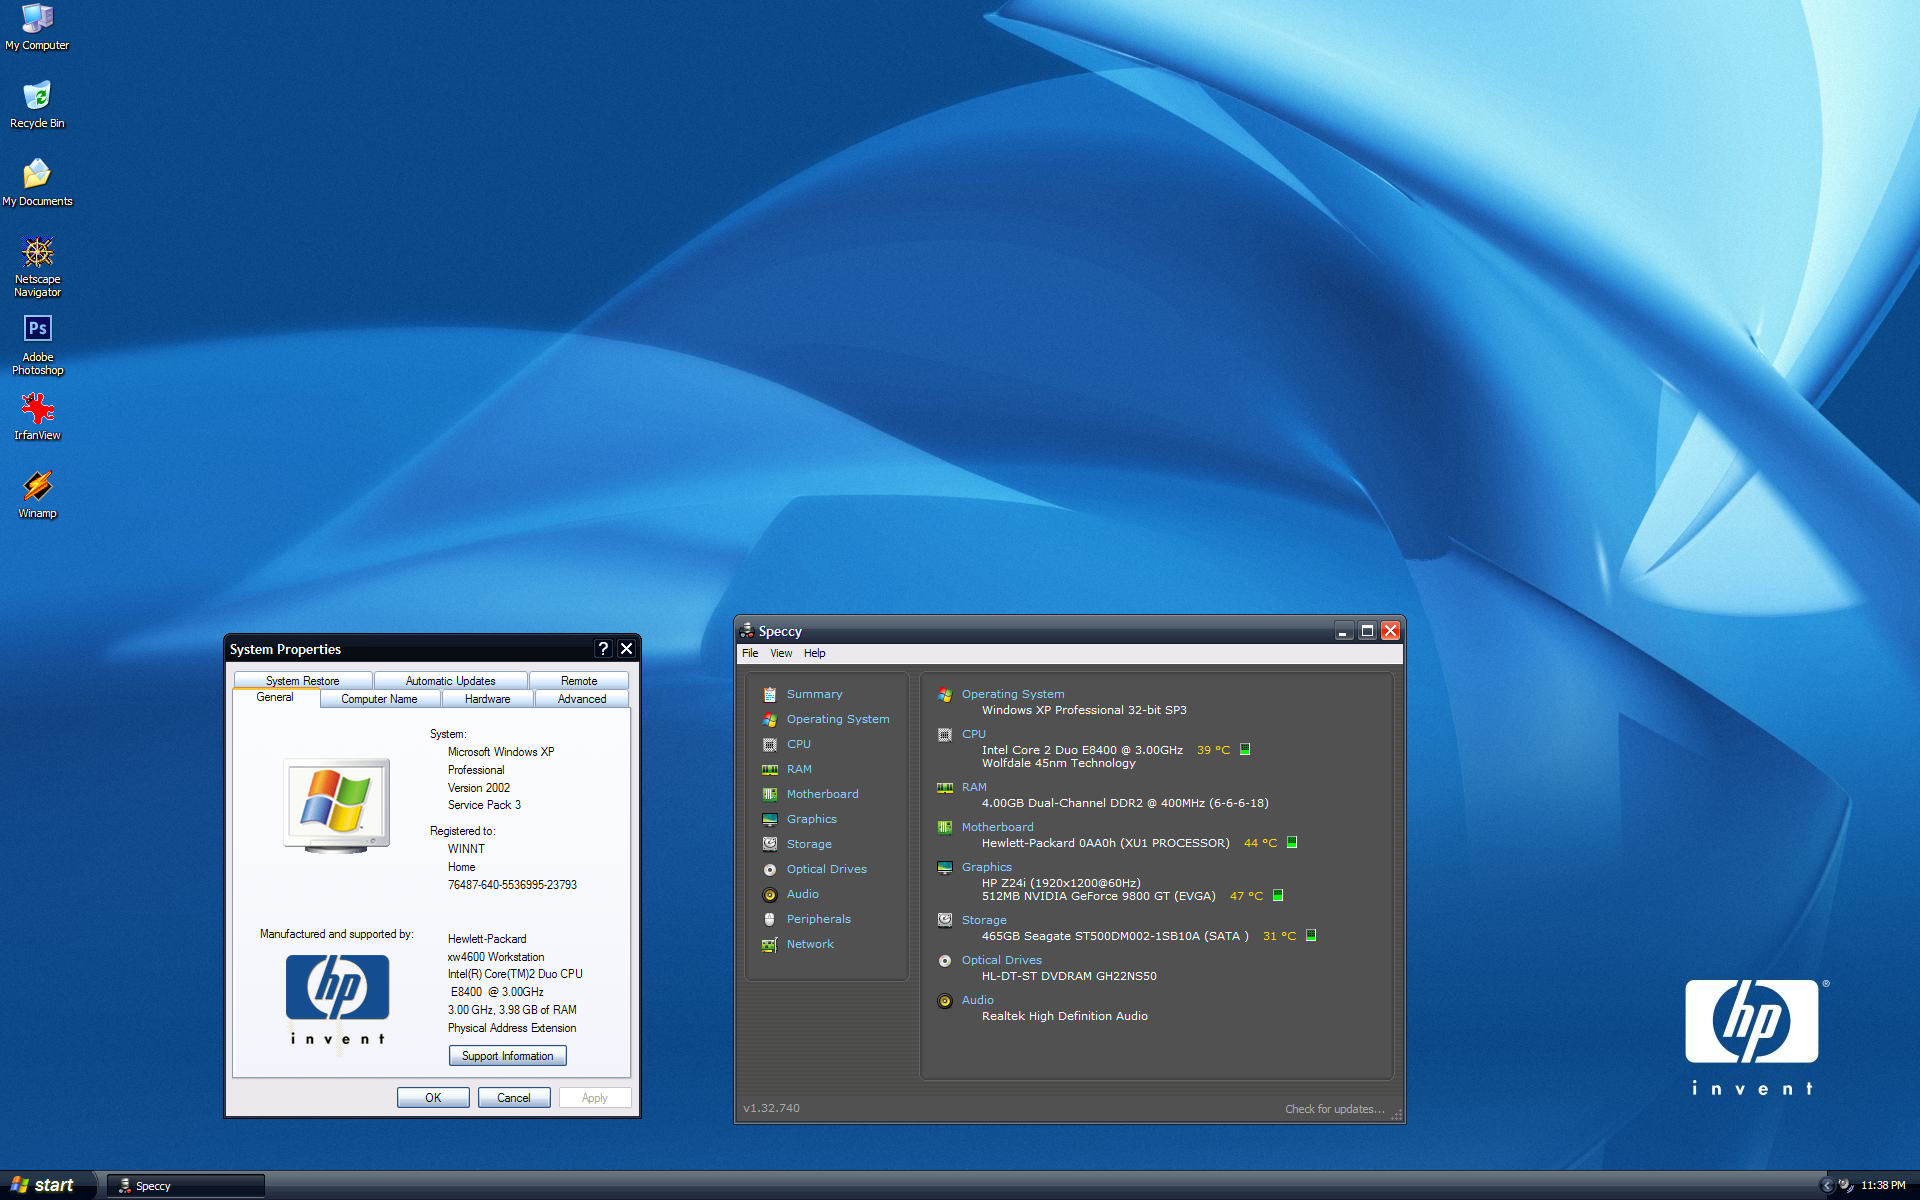1920x1200 pixels.
Task: Click Operating System heading in summary pane
Action: coord(1012,694)
